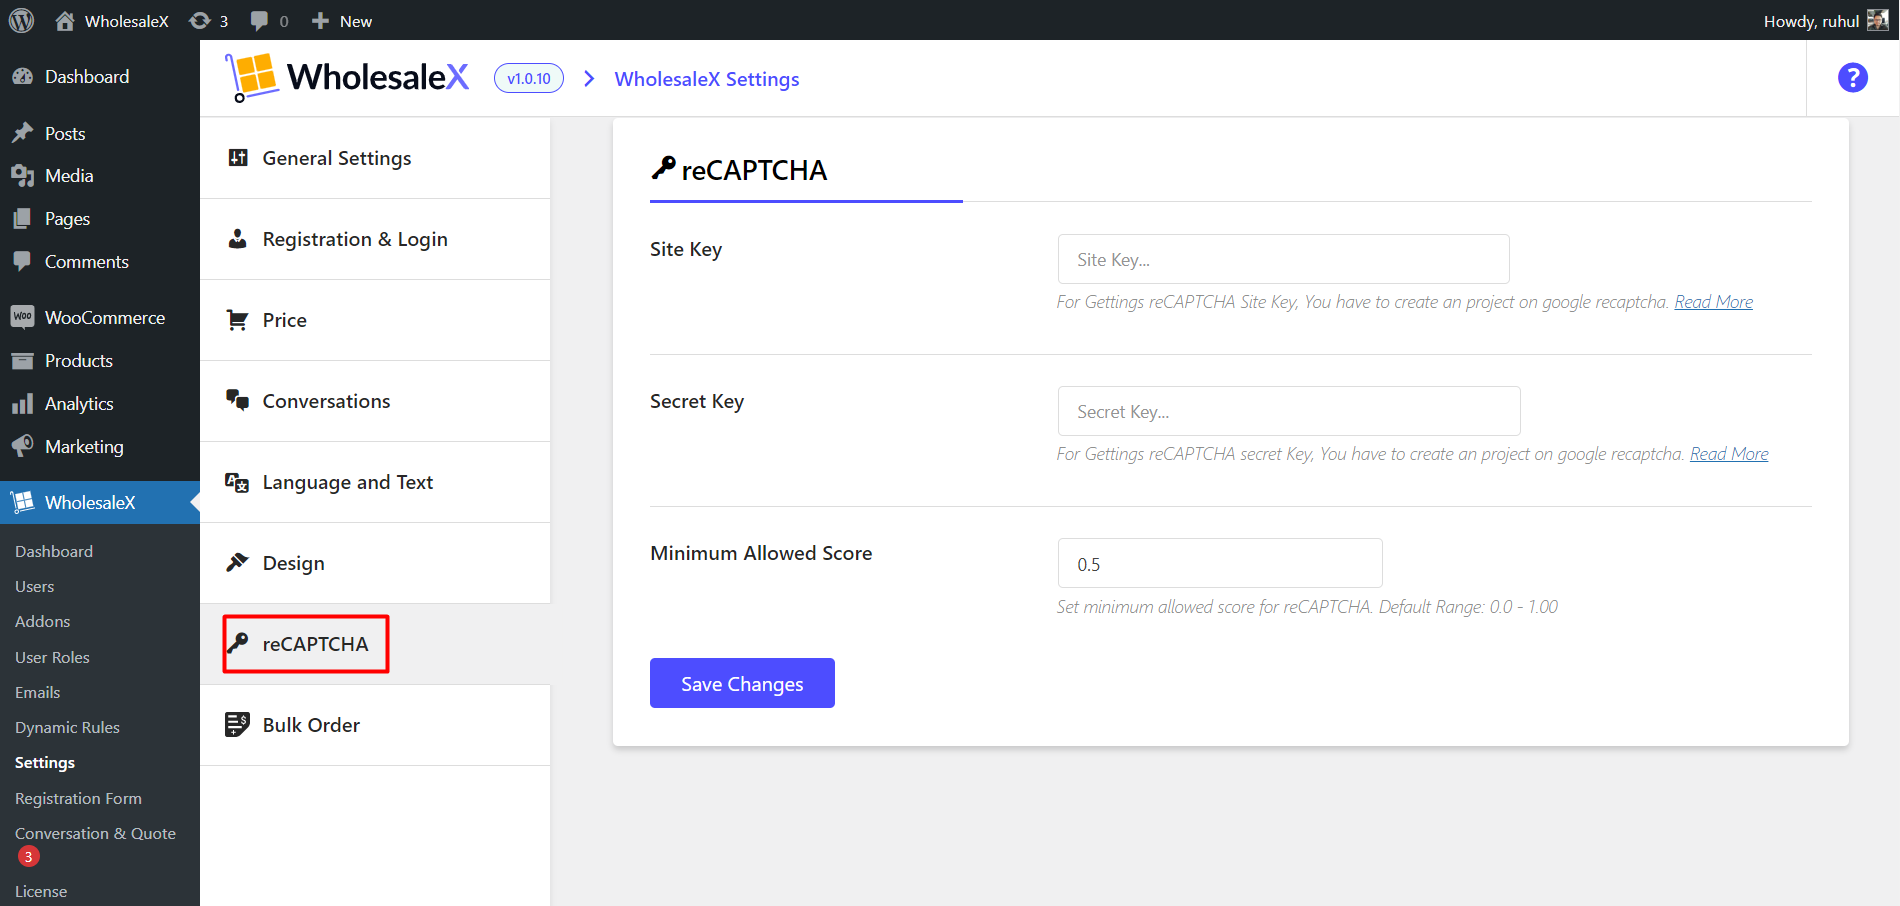Click the General Settings sliders icon
Image resolution: width=1900 pixels, height=906 pixels.
[x=238, y=158]
